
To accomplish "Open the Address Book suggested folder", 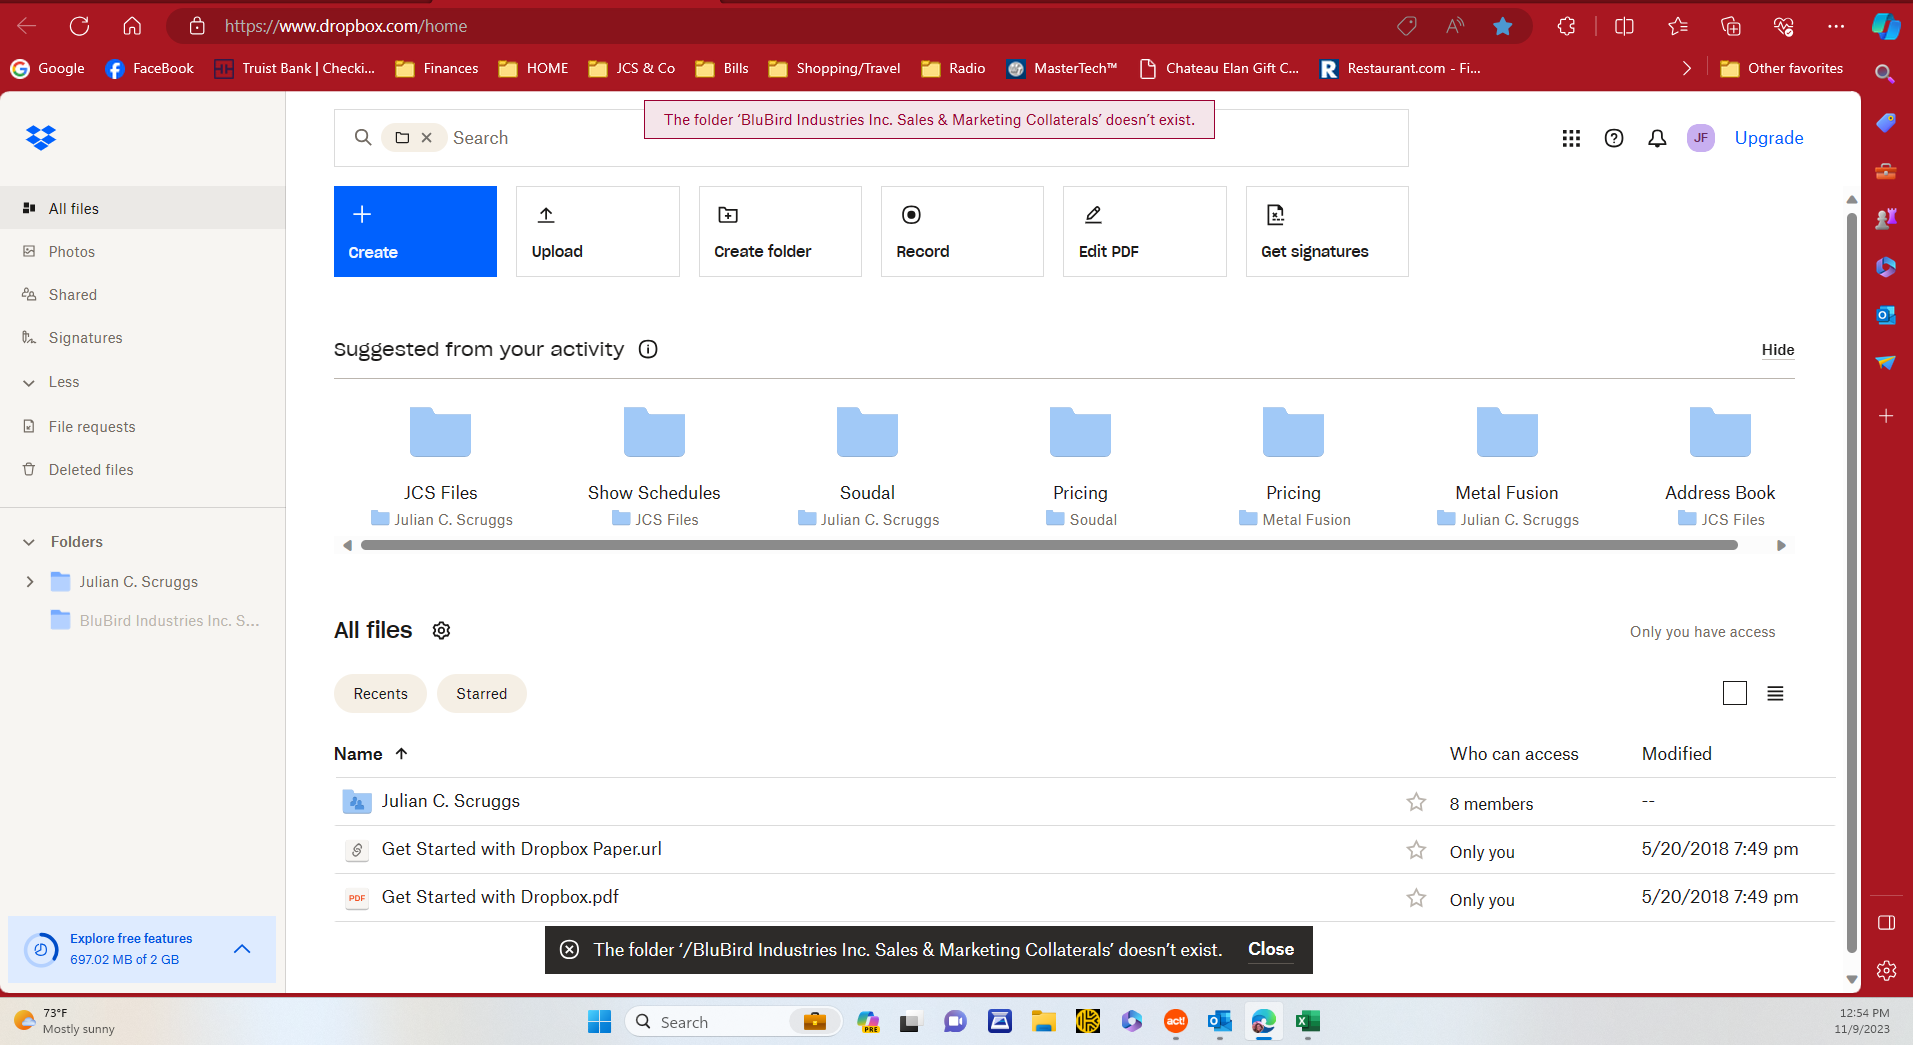I will [1720, 466].
